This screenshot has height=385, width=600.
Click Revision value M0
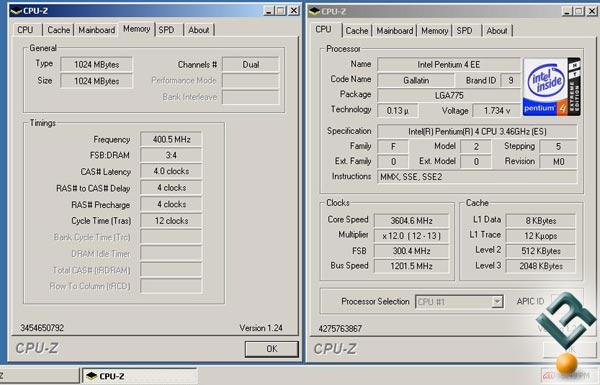[558, 162]
